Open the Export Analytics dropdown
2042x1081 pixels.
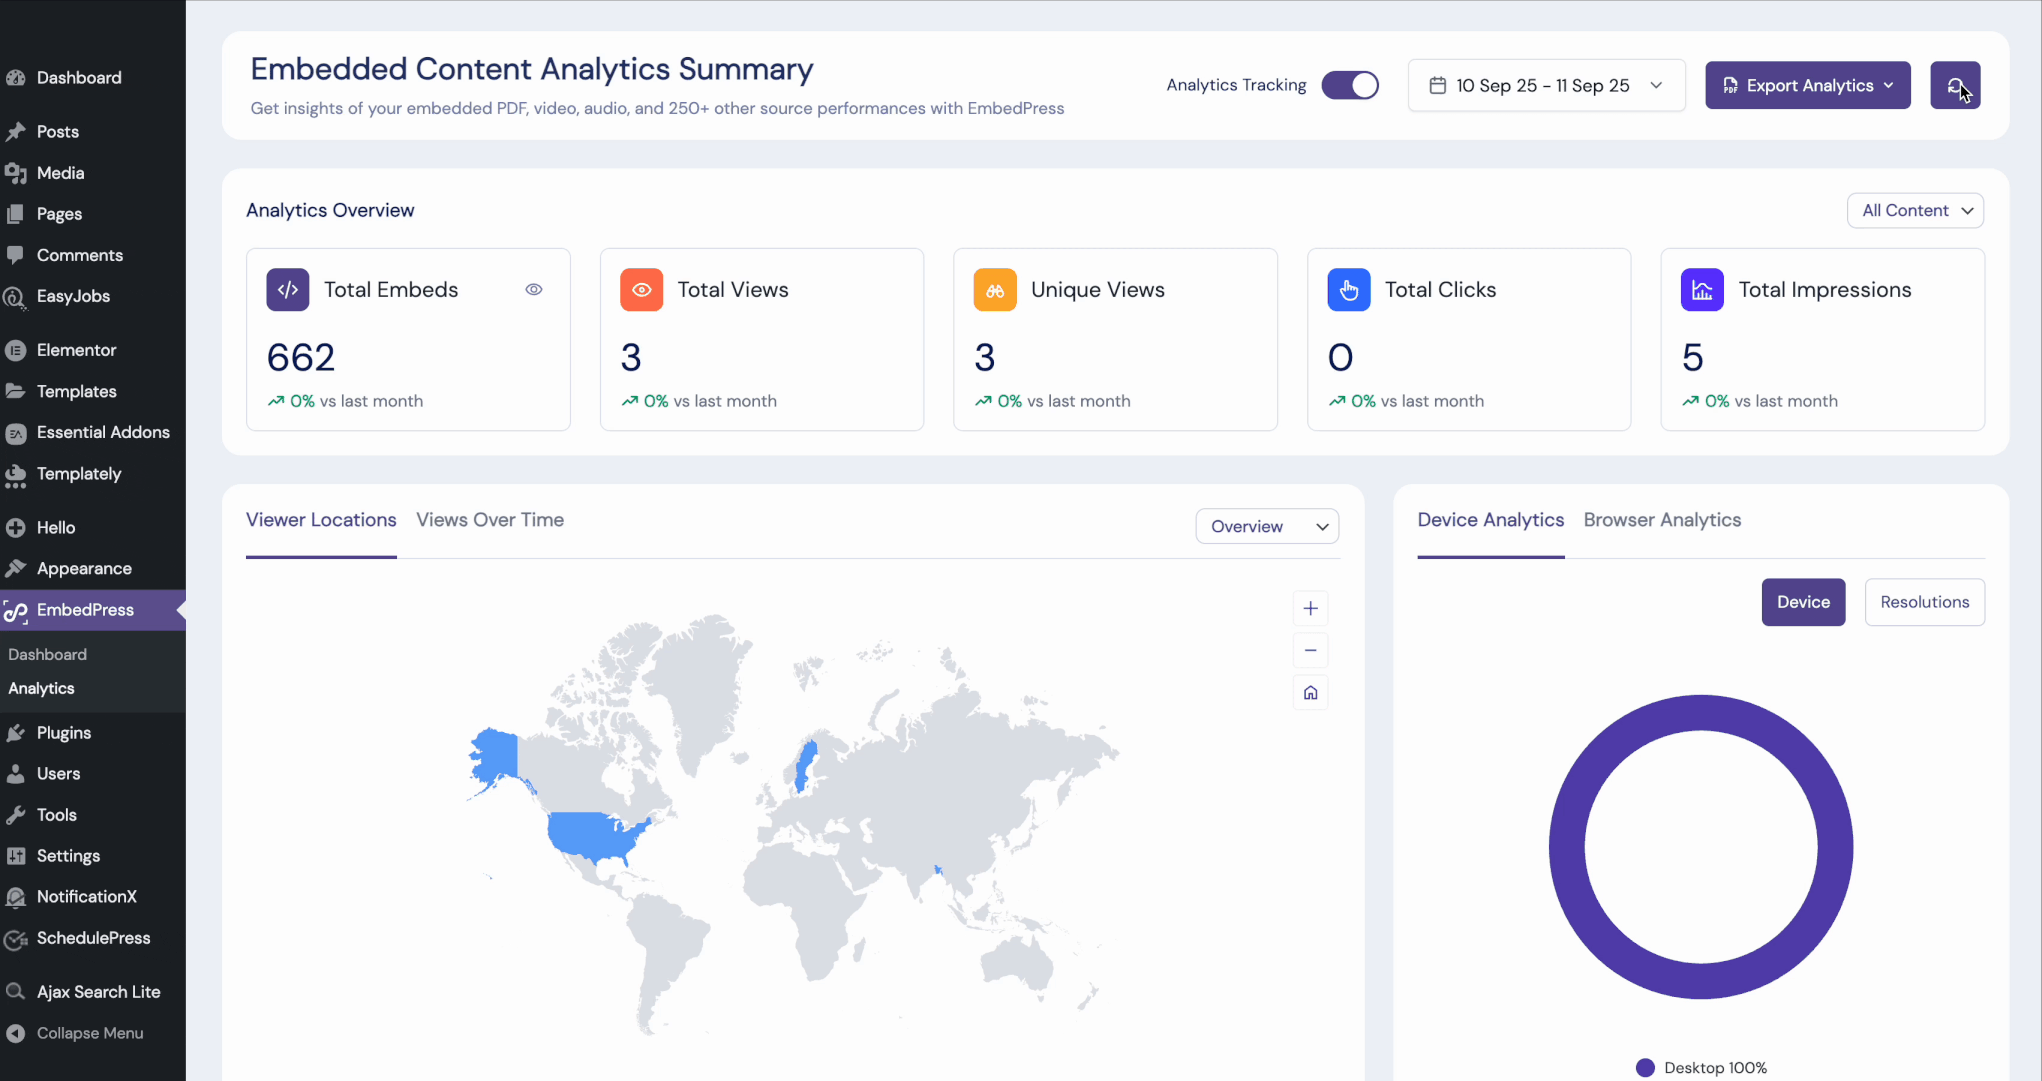[1808, 85]
